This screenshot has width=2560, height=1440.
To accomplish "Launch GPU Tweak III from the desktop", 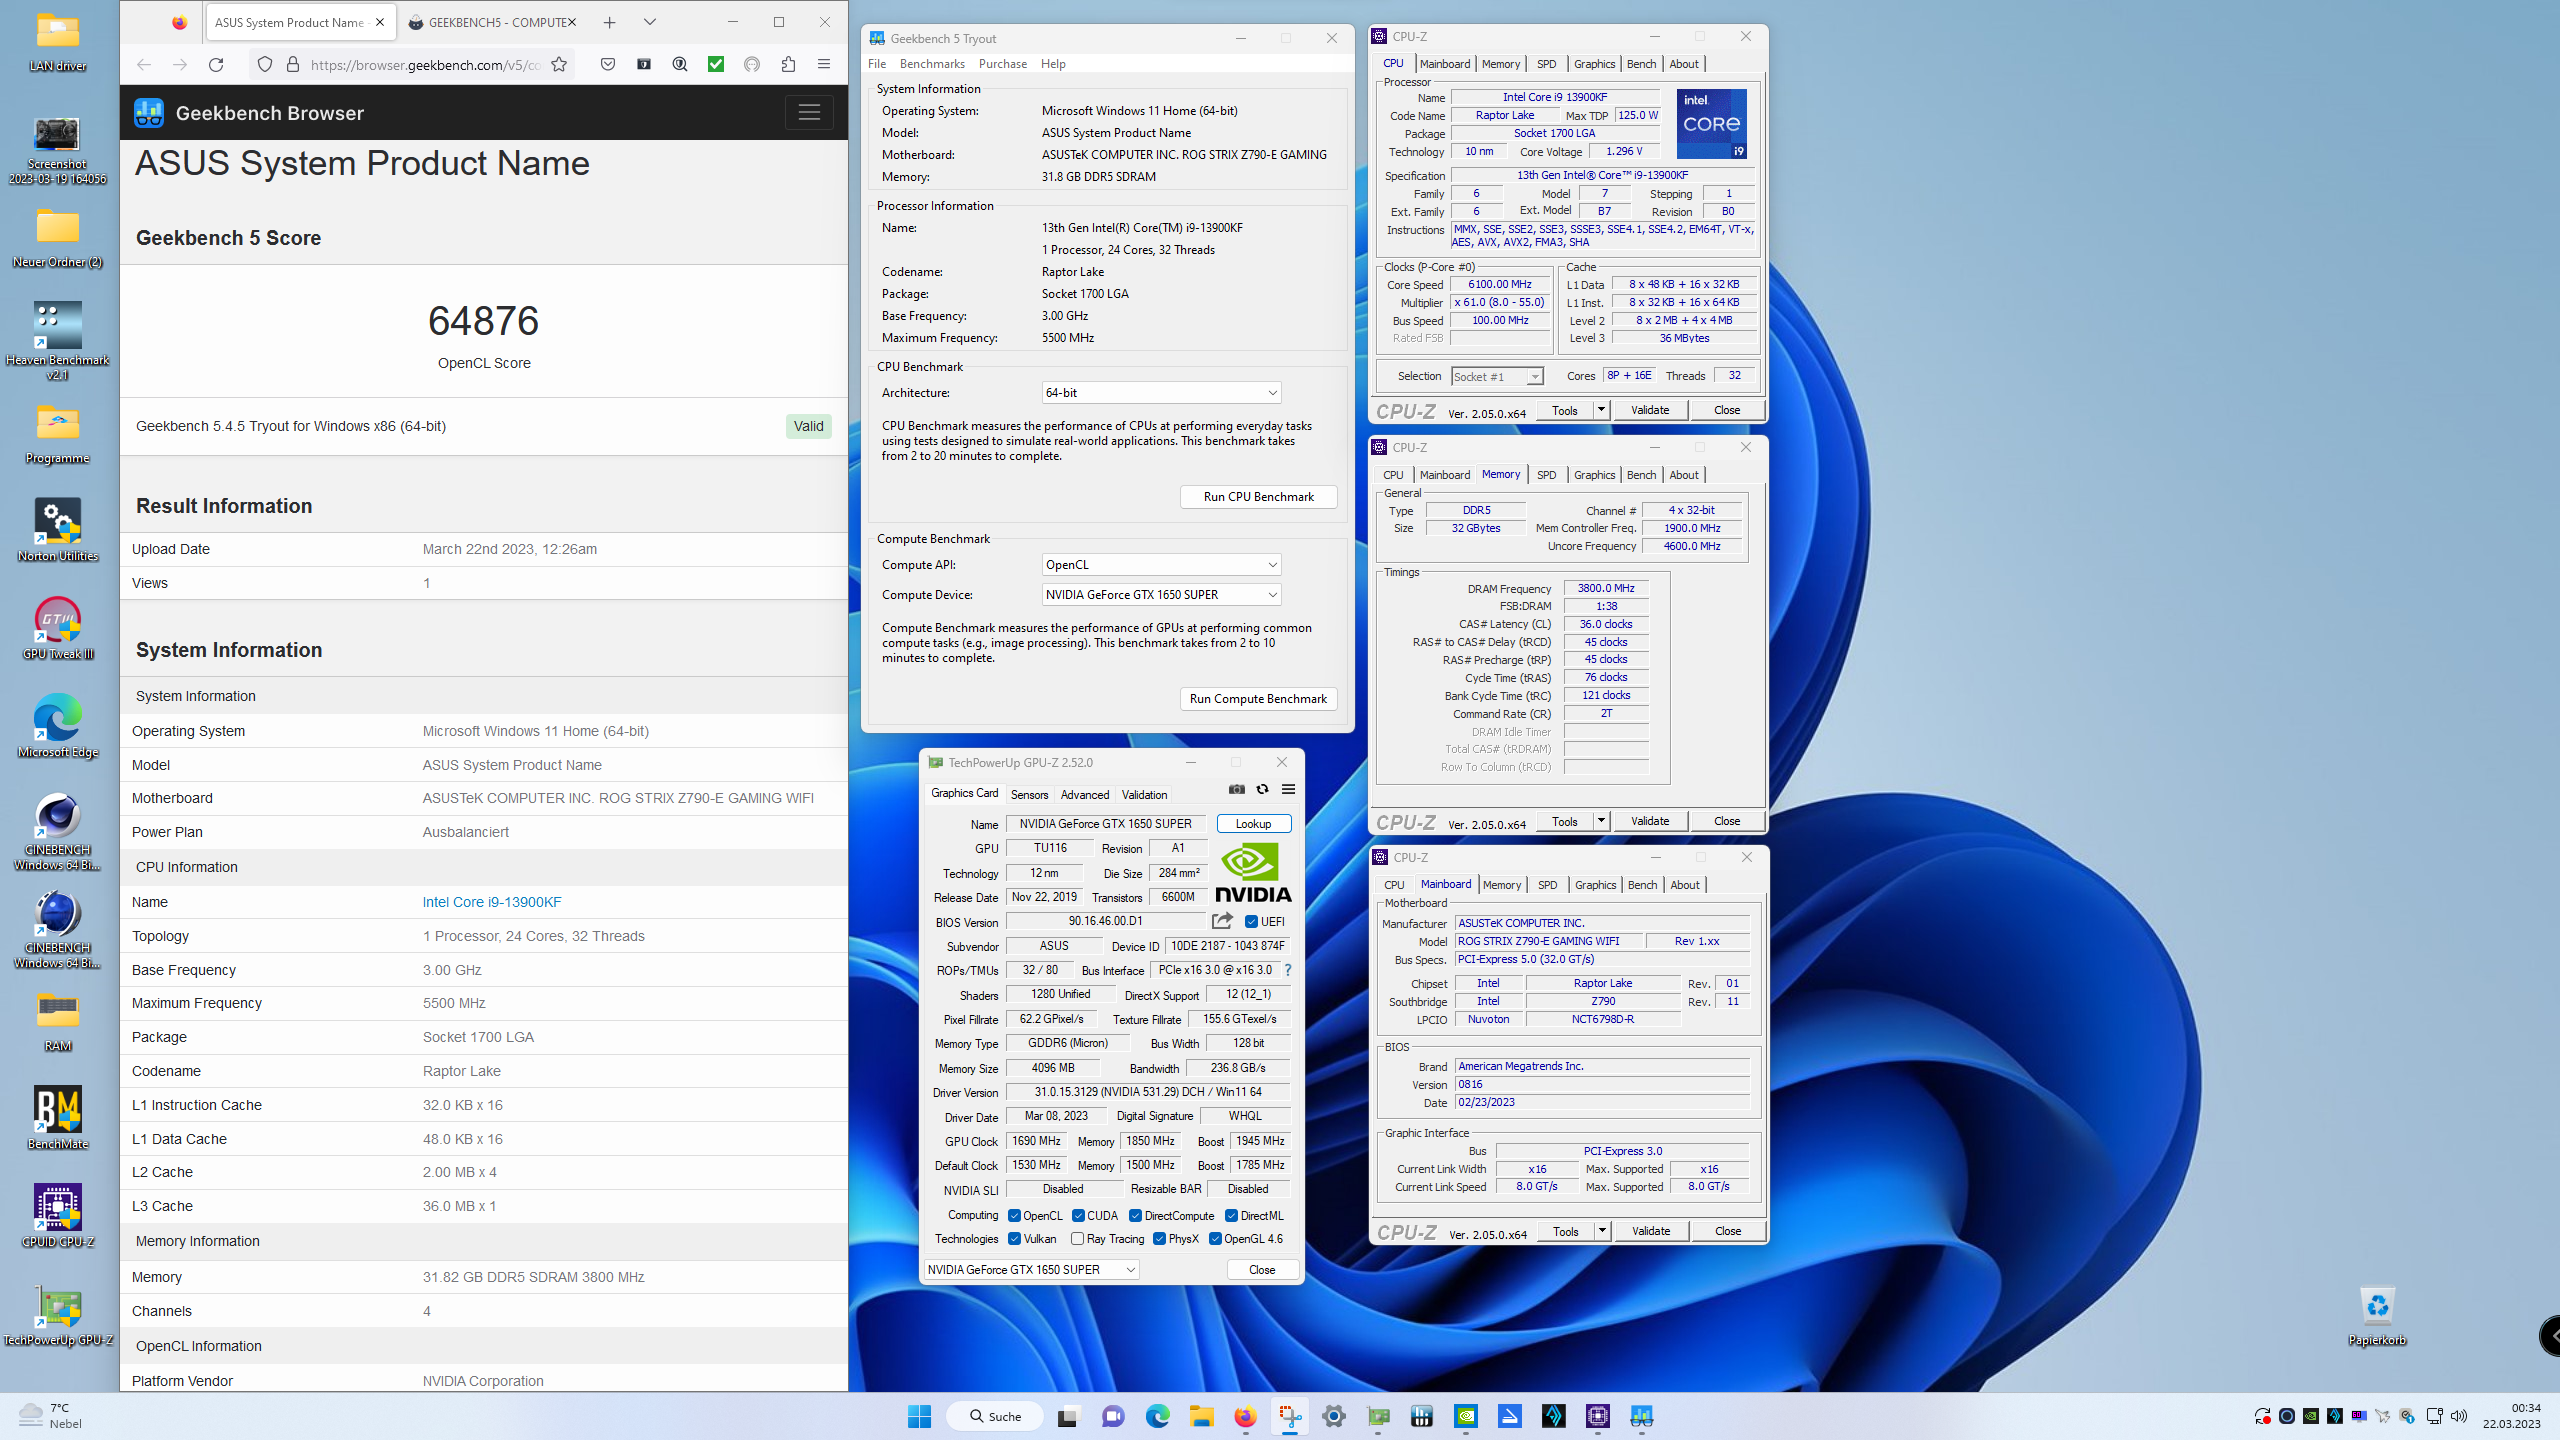I will (57, 628).
